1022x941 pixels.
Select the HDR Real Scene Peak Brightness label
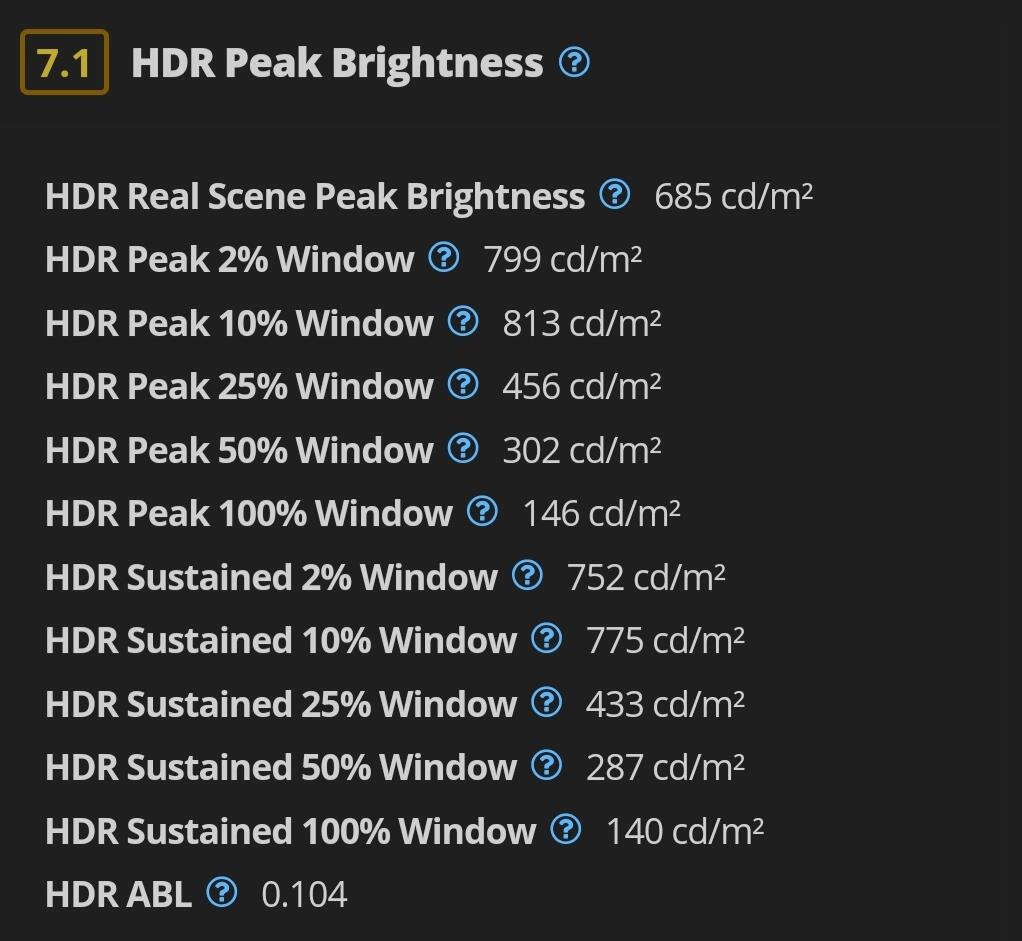tap(315, 197)
